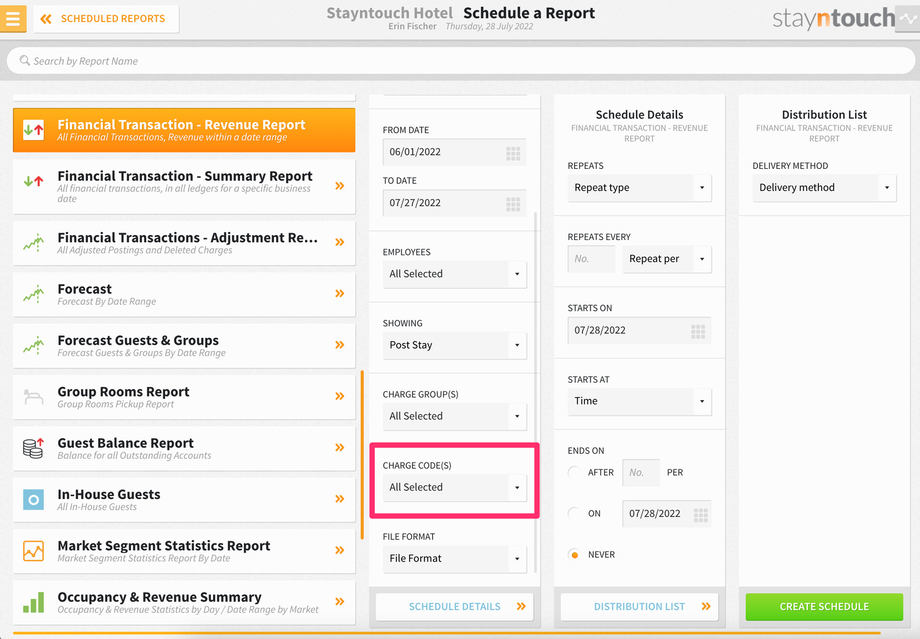
Task: Edit the From Date field
Action: [x=455, y=152]
